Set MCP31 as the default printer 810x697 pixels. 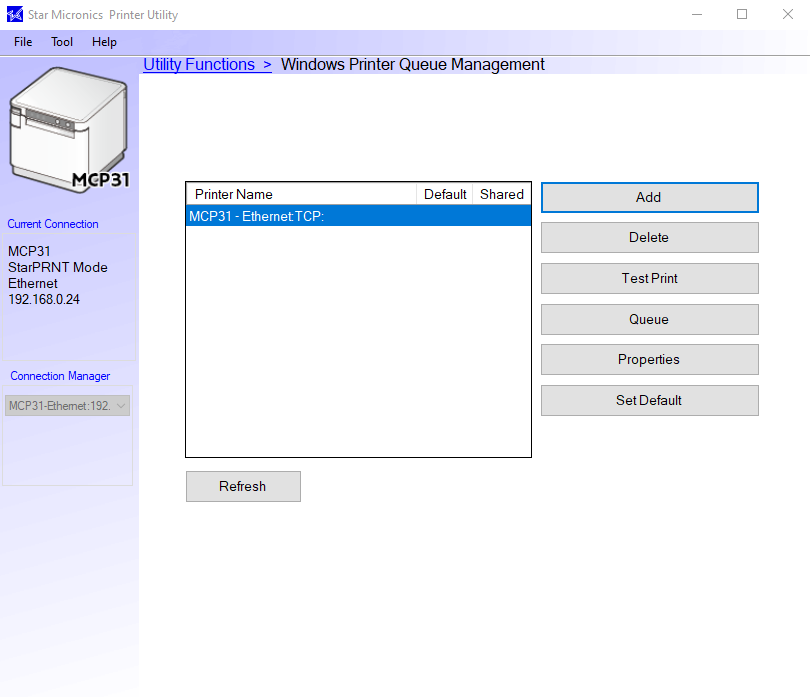[649, 400]
